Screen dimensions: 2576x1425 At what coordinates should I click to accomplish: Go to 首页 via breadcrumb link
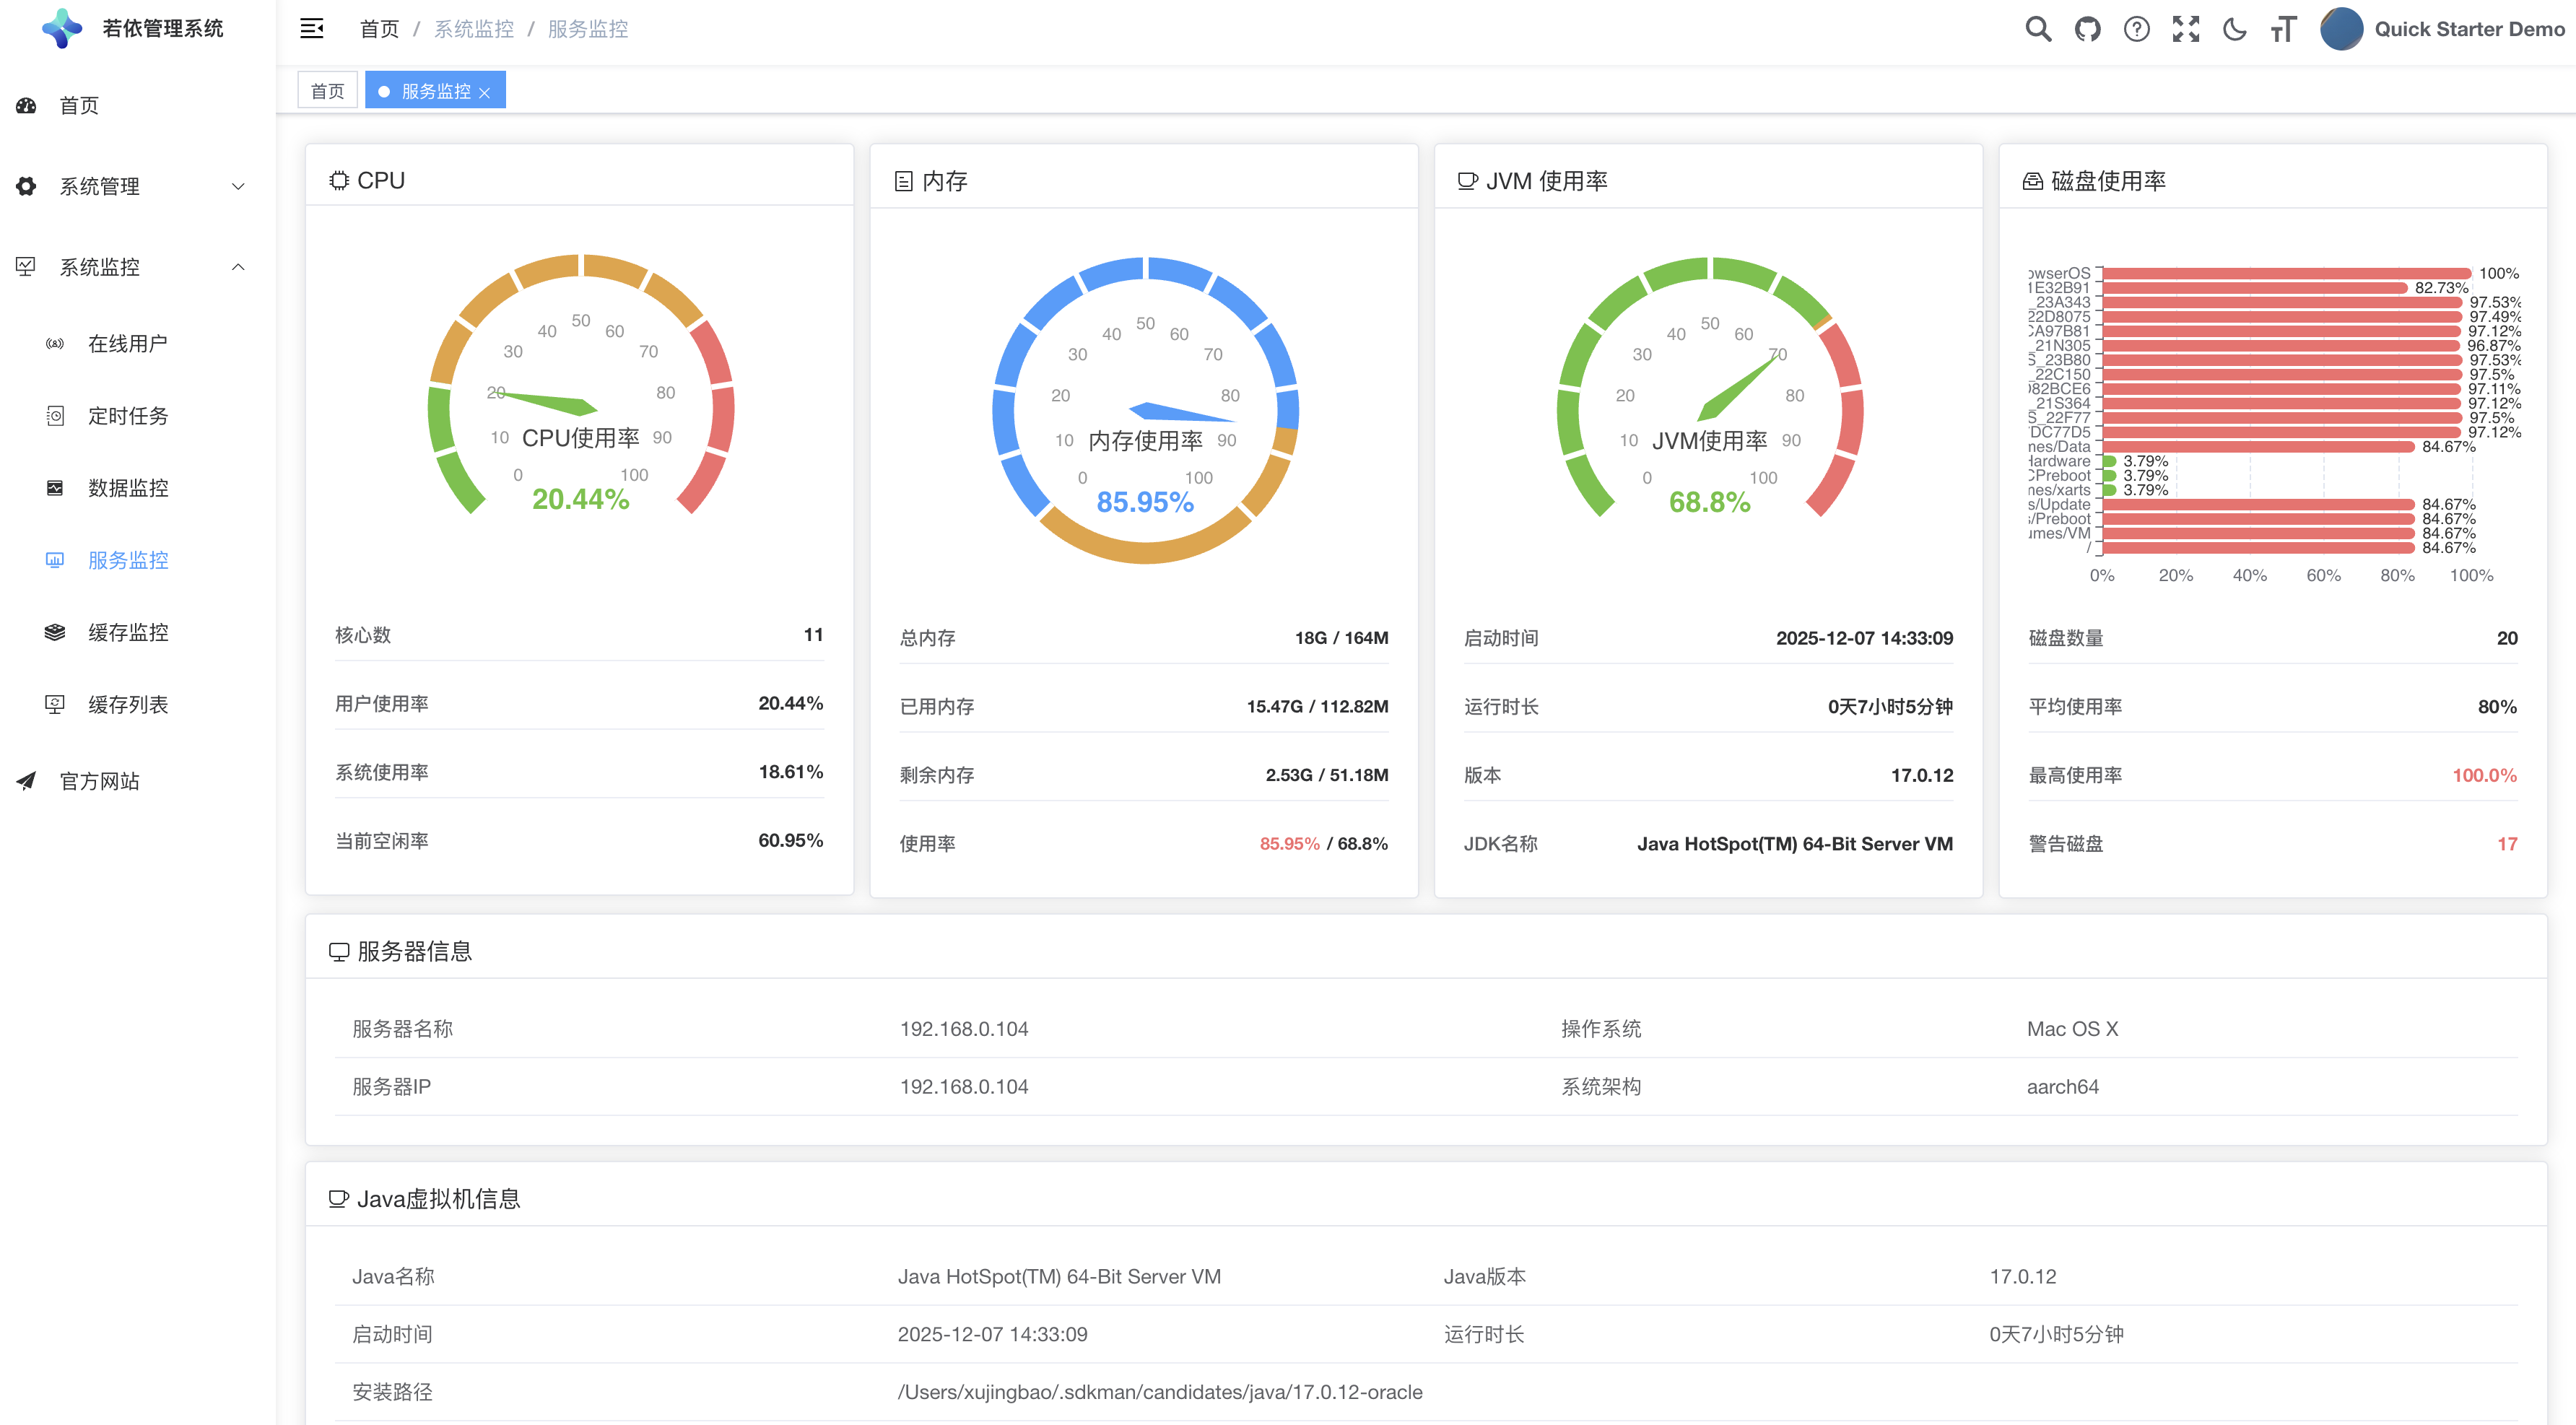point(379,29)
